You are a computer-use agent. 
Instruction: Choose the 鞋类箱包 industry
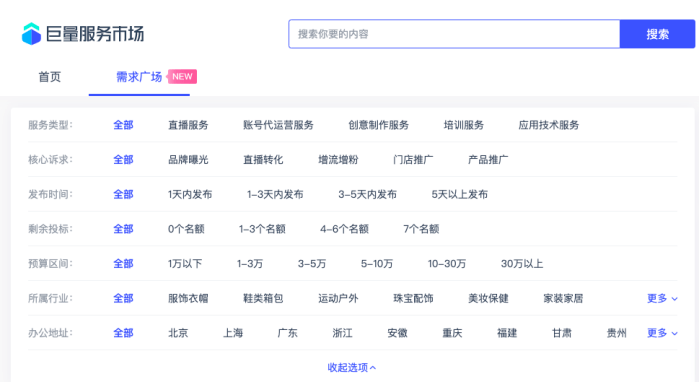[263, 298]
